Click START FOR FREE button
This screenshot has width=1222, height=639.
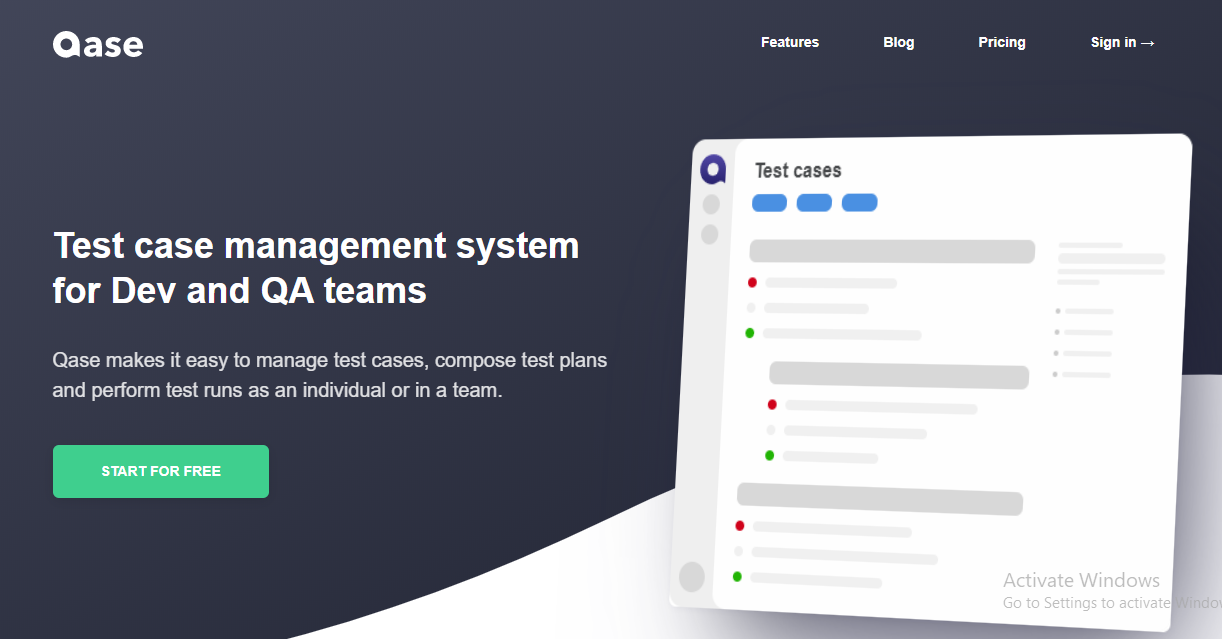(161, 471)
